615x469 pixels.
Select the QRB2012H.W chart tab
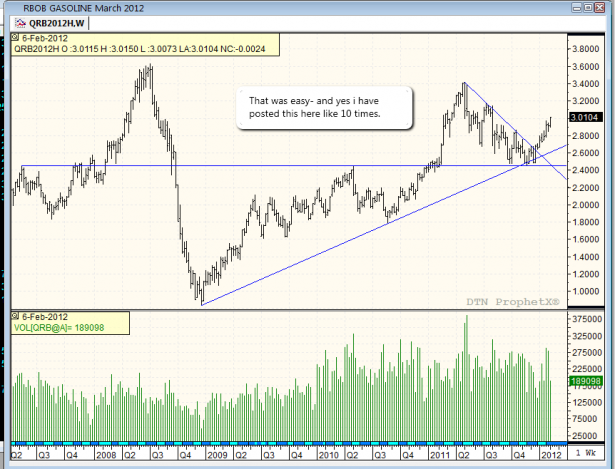[50, 23]
